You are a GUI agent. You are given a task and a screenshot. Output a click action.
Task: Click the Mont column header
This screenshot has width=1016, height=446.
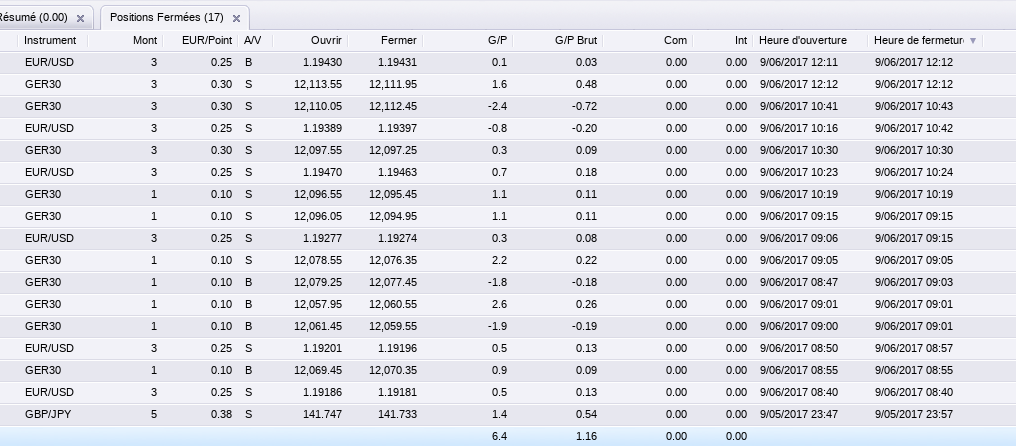pos(144,41)
